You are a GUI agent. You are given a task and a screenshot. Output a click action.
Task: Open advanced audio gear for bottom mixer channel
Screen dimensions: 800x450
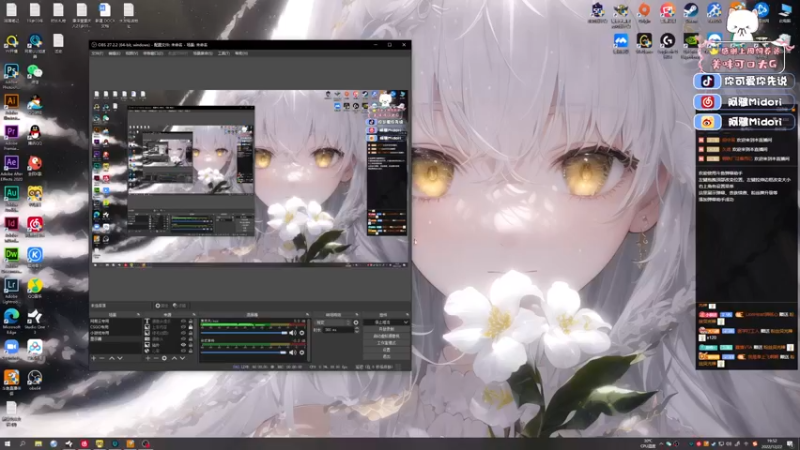[302, 352]
